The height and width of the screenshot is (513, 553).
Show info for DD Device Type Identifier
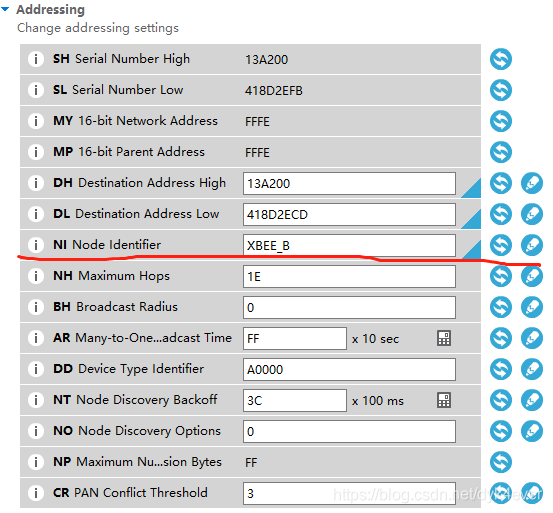[x=36, y=369]
